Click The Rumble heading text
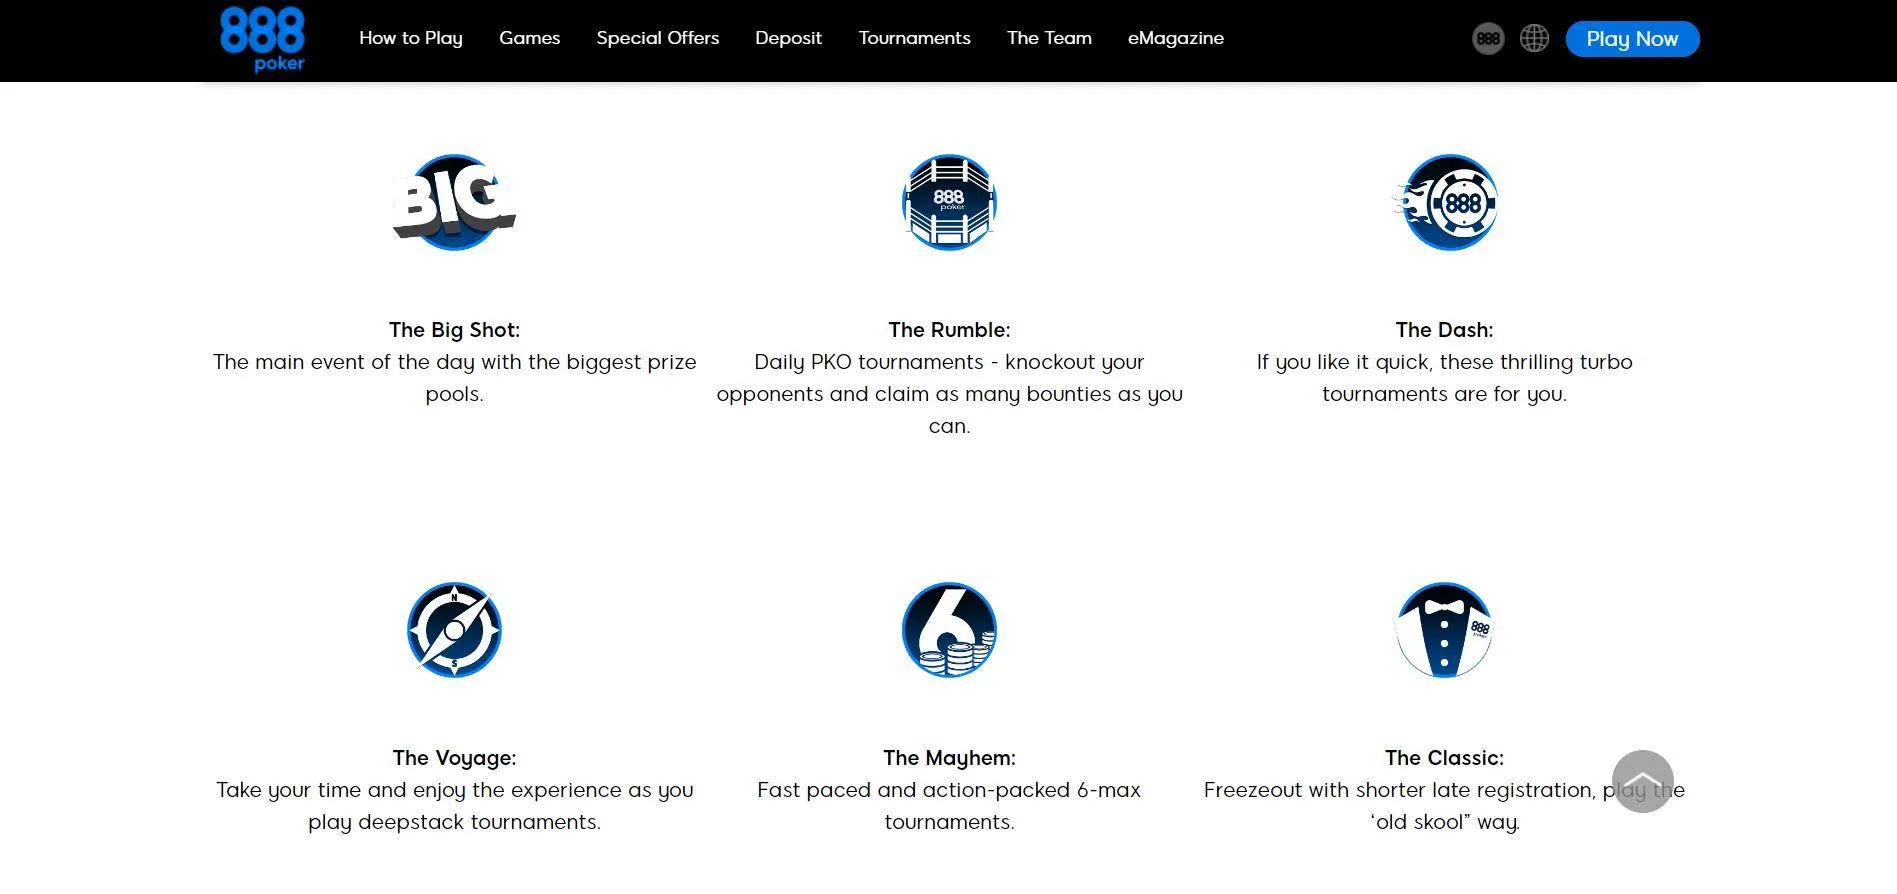 pos(949,330)
